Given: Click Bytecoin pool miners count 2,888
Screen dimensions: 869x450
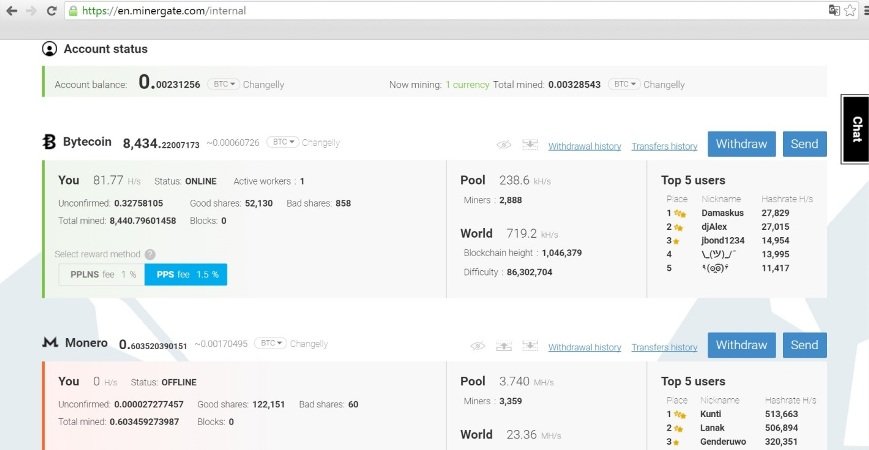Looking at the screenshot, I should coord(510,200).
